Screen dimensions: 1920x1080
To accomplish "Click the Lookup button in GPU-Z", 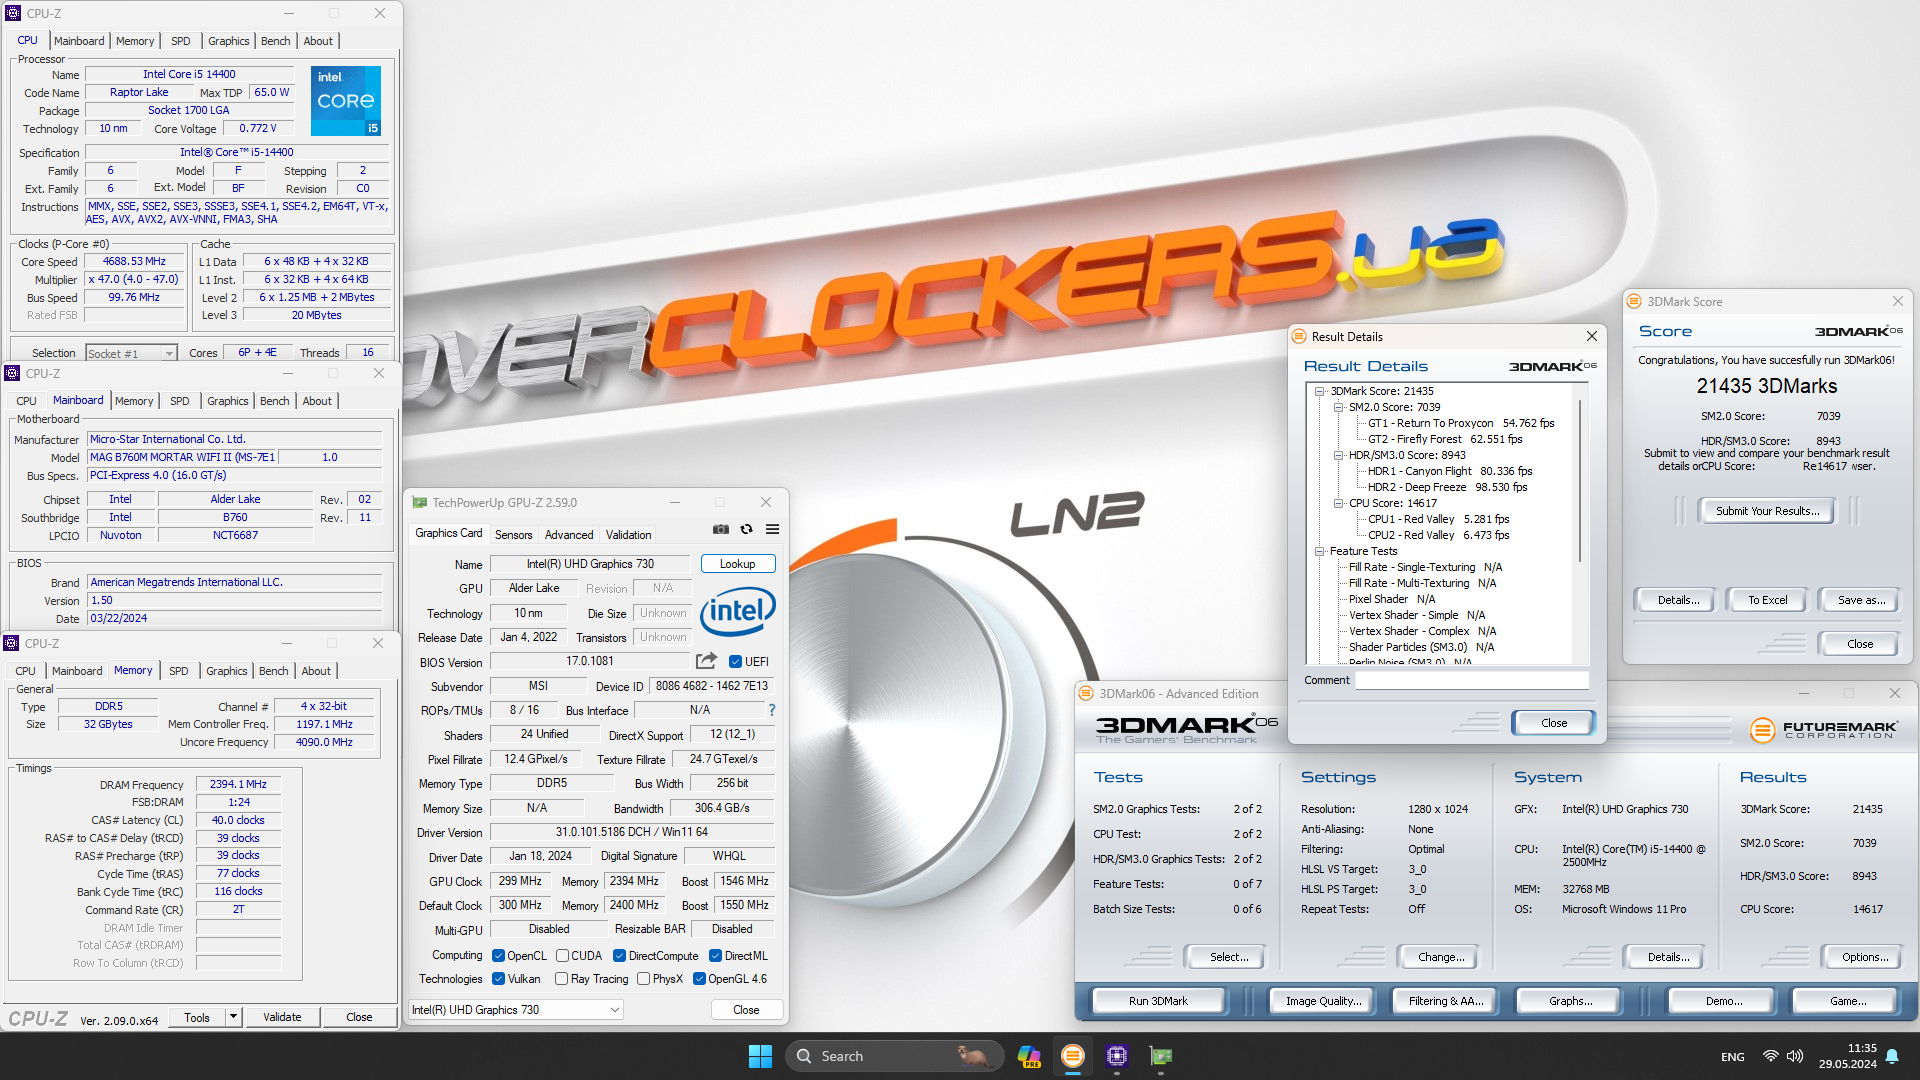I will pos(738,564).
